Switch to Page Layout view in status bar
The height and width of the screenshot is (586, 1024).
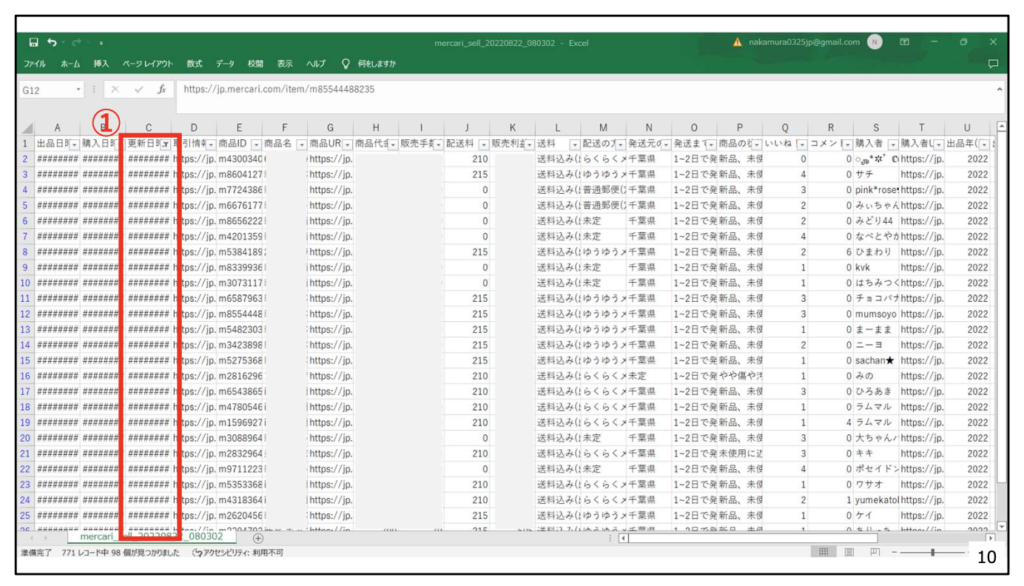point(847,552)
